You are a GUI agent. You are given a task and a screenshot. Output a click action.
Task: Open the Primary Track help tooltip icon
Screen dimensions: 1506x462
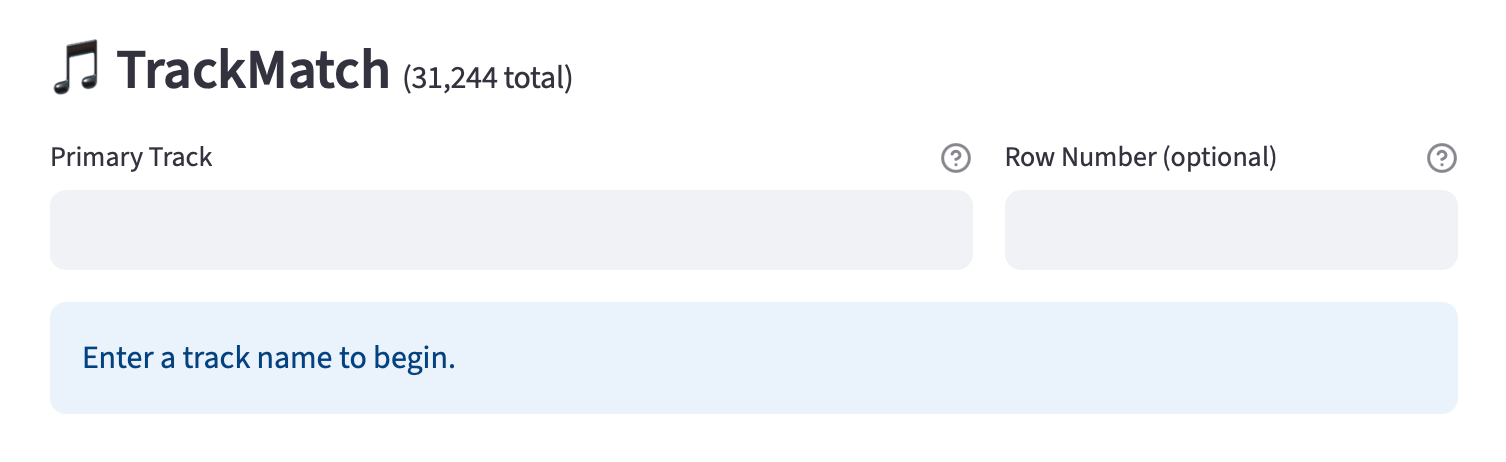point(956,158)
